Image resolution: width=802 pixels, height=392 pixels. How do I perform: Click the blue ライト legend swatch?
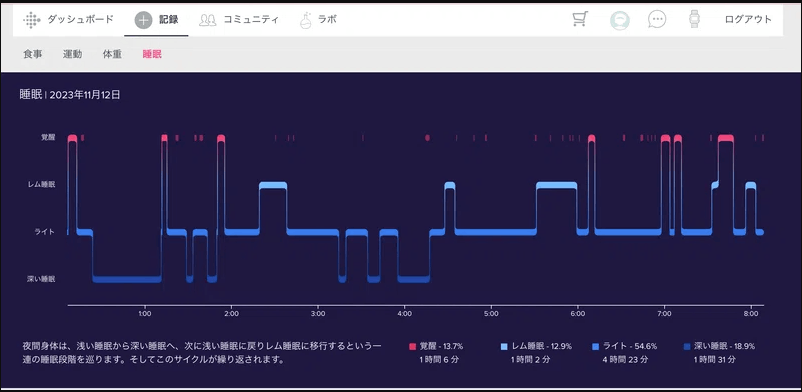(x=594, y=347)
